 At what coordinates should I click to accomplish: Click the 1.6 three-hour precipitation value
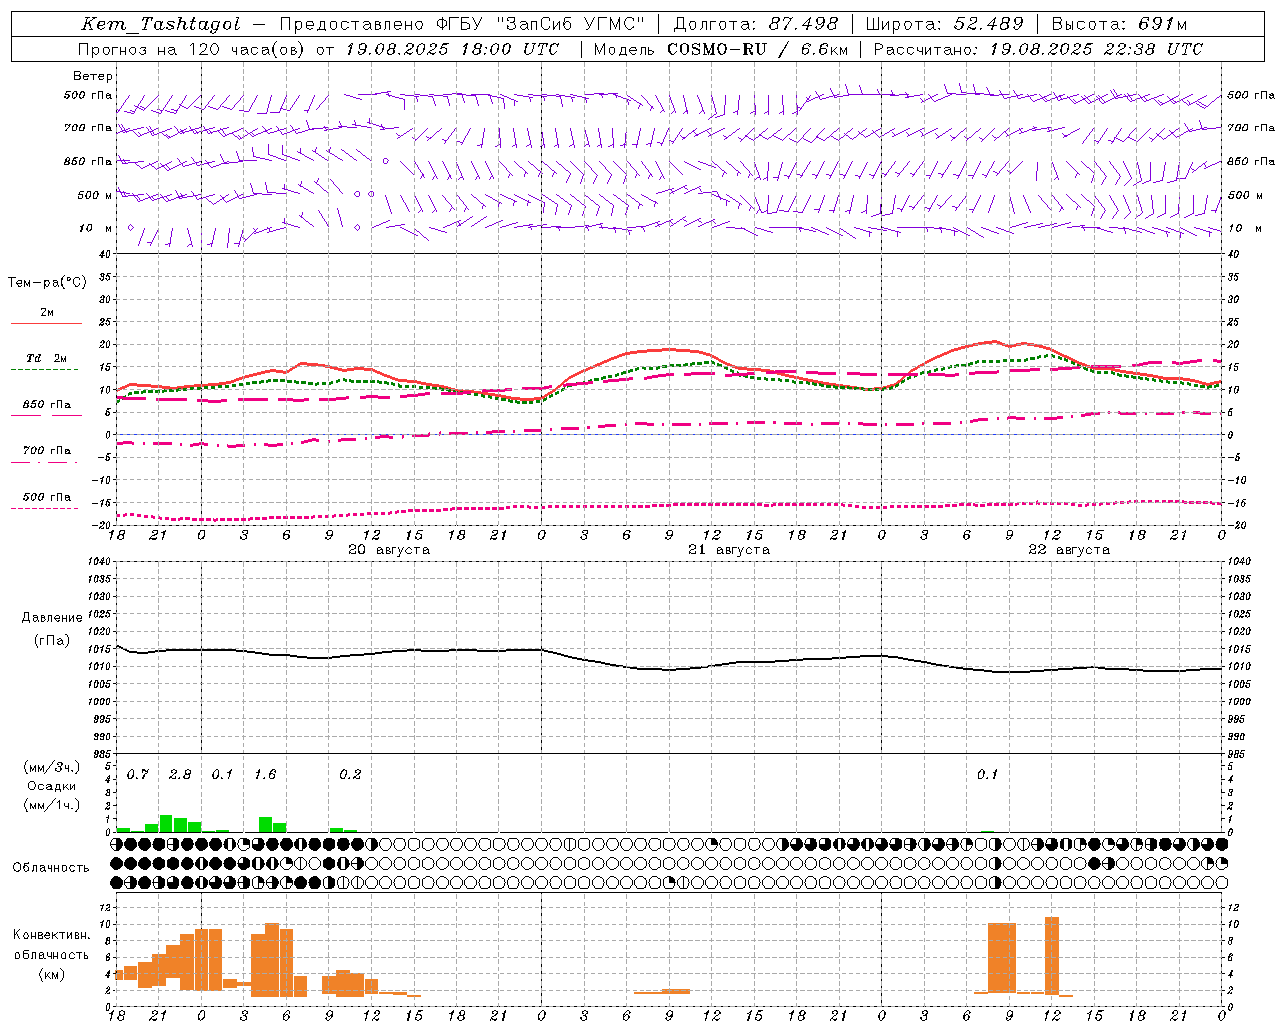point(265,775)
